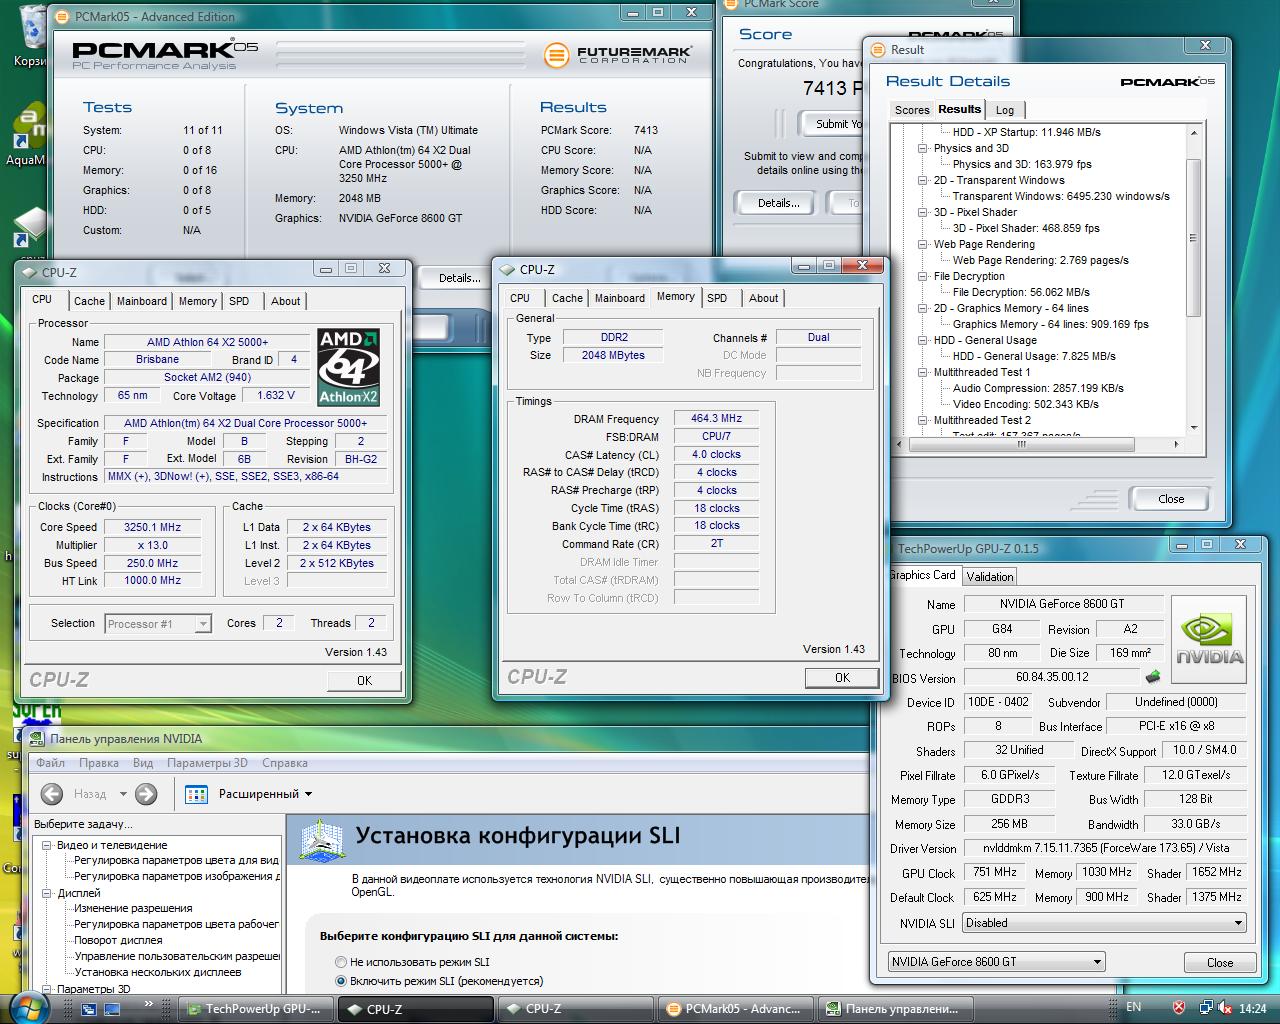Switch to Mainboard tab in left CPU-Z

coord(142,301)
